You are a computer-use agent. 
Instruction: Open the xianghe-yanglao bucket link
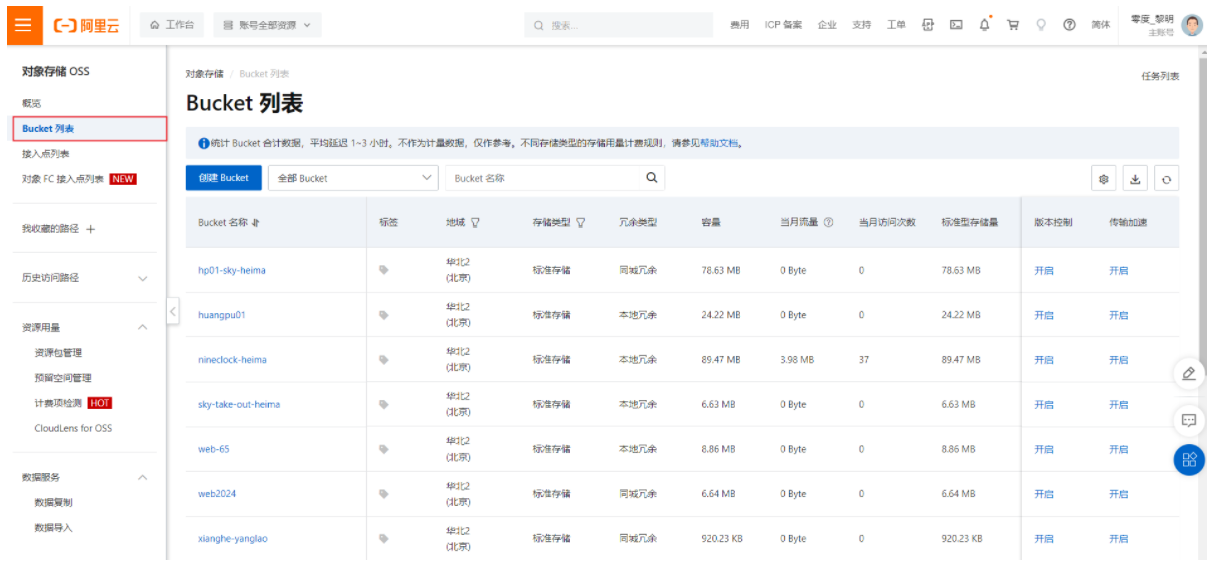(233, 538)
